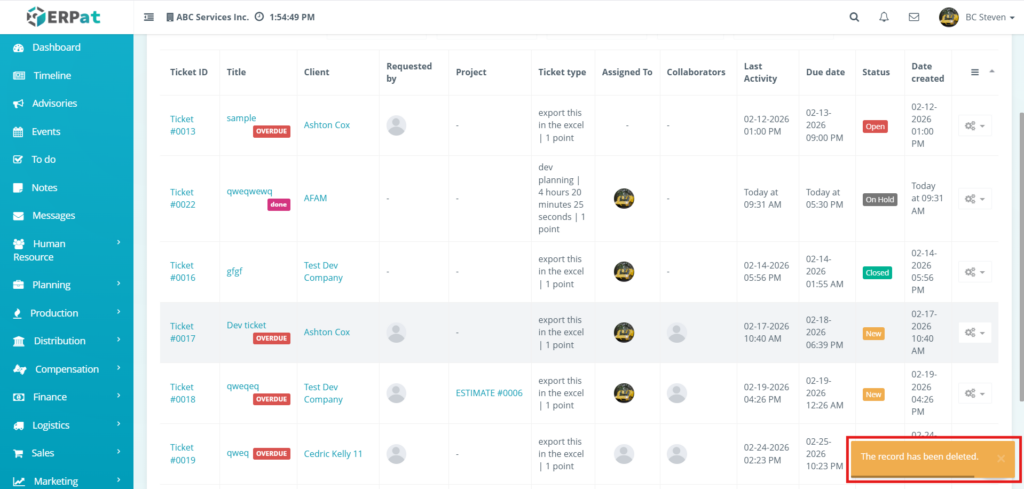The image size is (1024, 489).
Task: Open the Messages menu item
Action: tap(53, 215)
